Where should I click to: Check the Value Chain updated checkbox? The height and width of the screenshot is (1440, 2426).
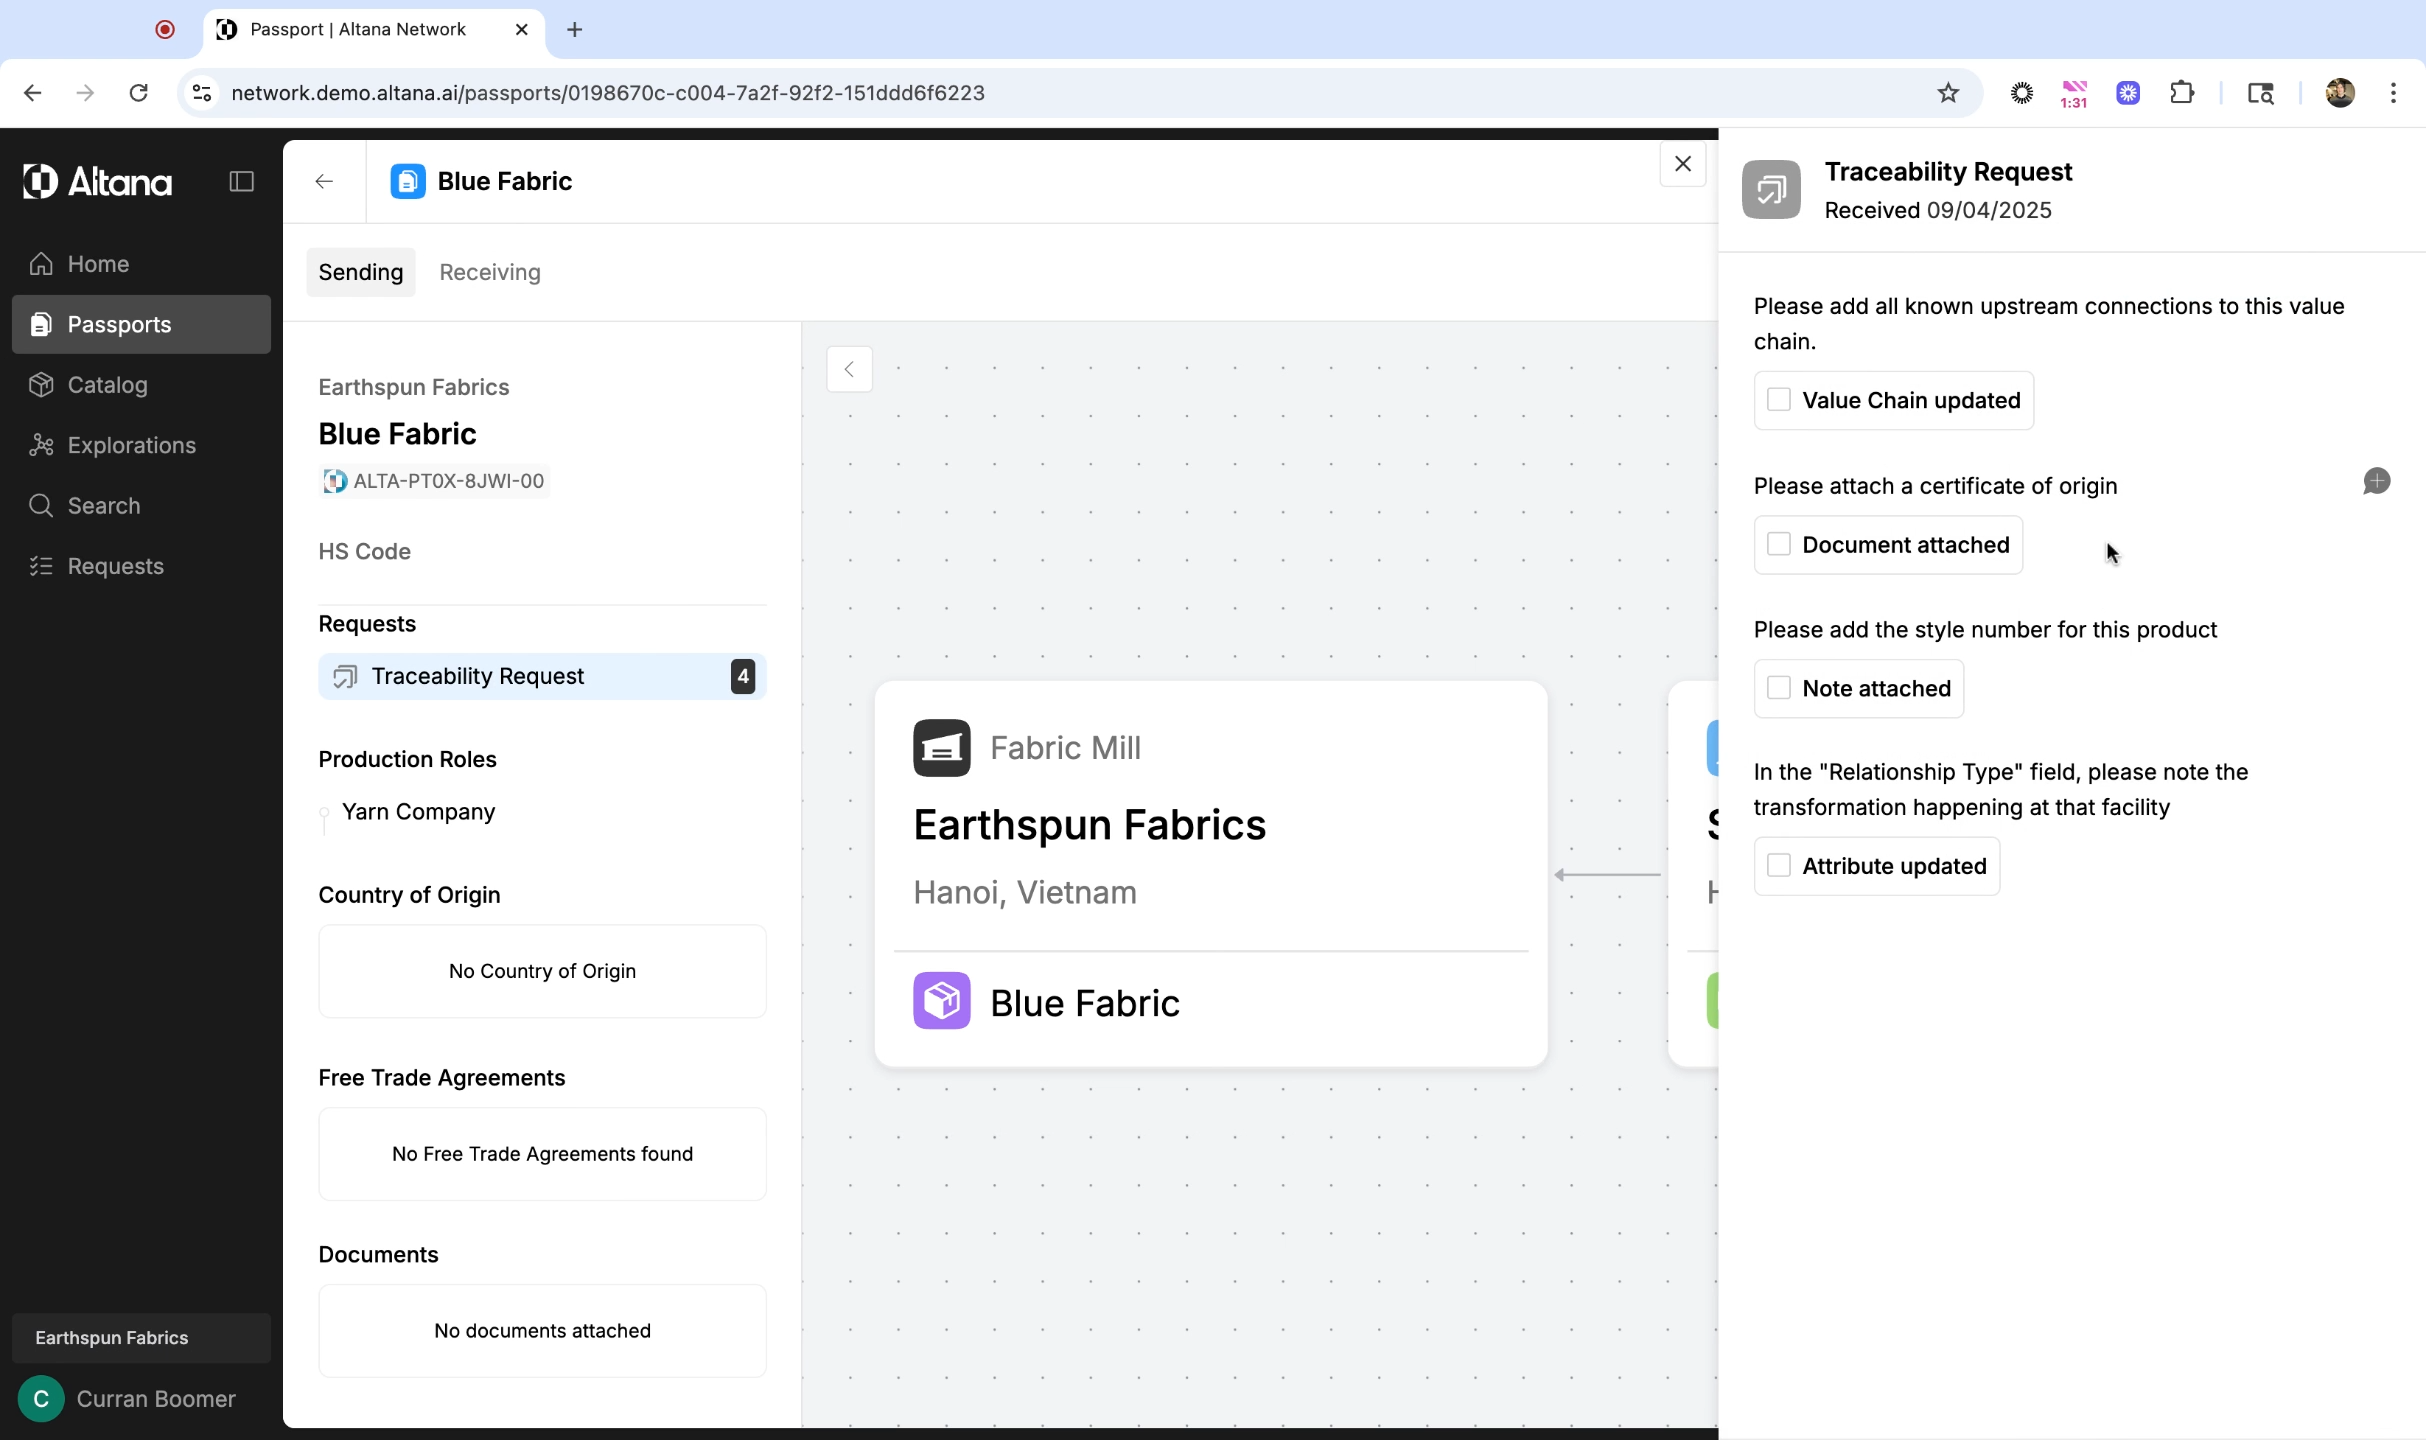(x=1778, y=400)
